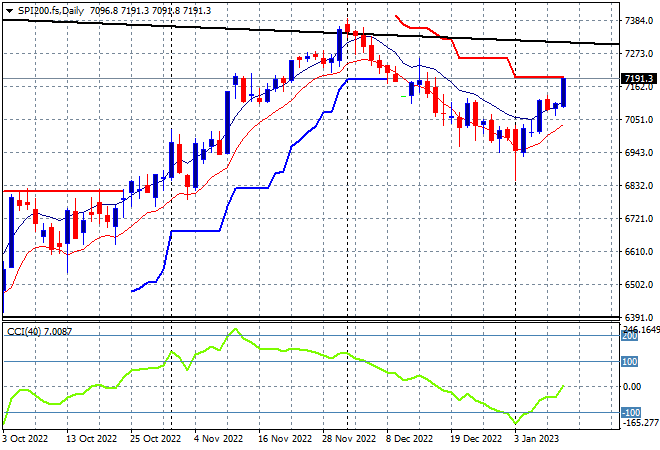Click the 19 Dec 2022 date label
This screenshot has width=660, height=450.
click(x=476, y=439)
